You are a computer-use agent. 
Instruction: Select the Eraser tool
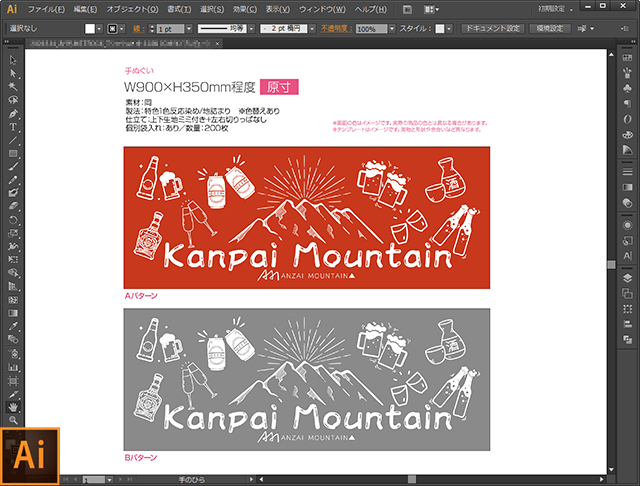13,206
